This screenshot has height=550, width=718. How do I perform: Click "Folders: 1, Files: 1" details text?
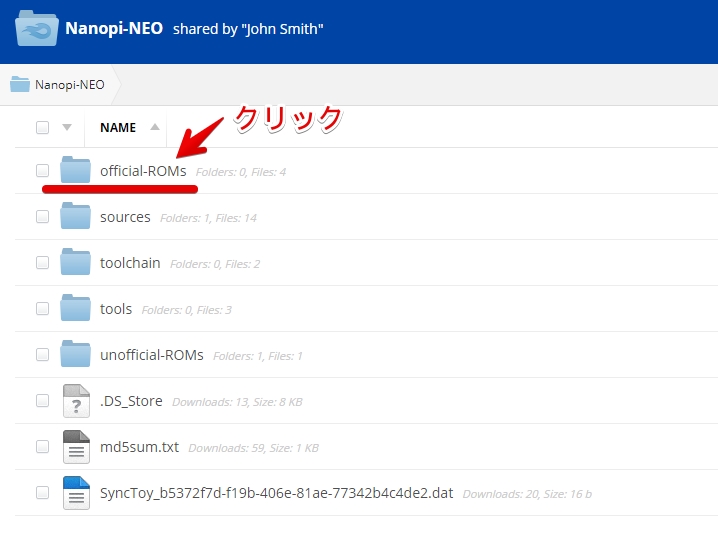click(258, 356)
